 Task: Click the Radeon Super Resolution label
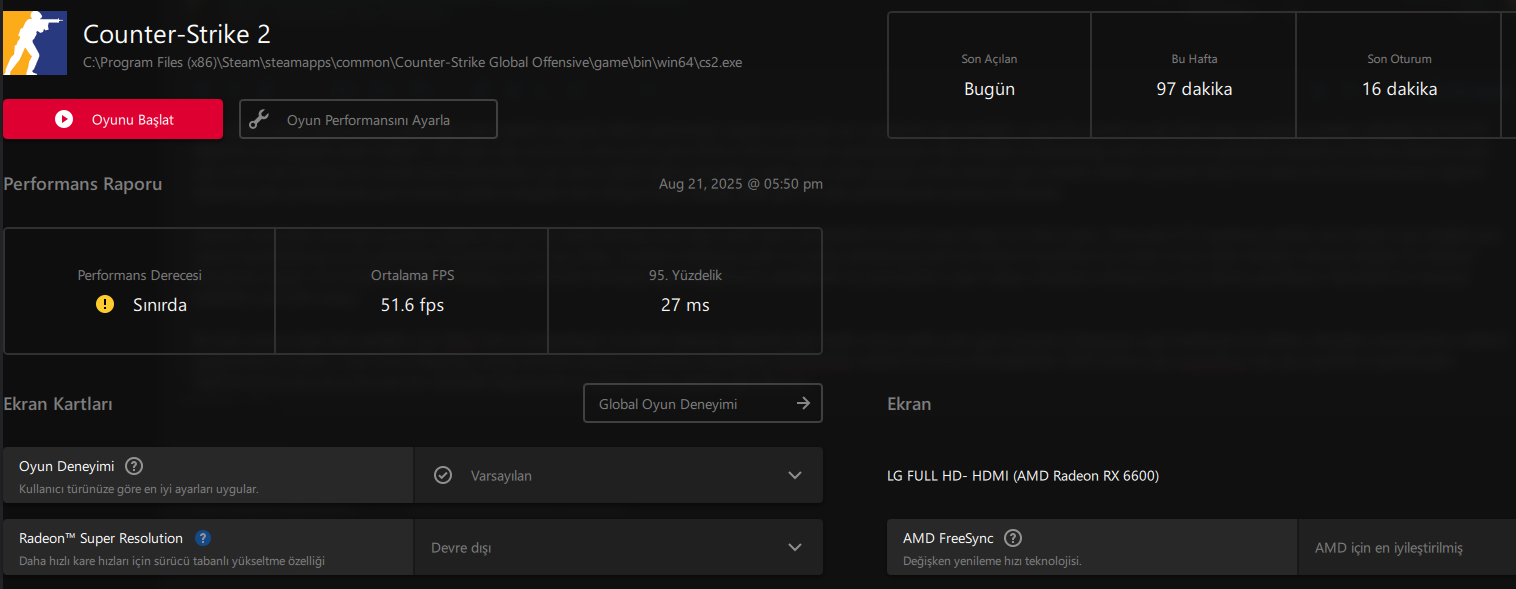tap(101, 538)
